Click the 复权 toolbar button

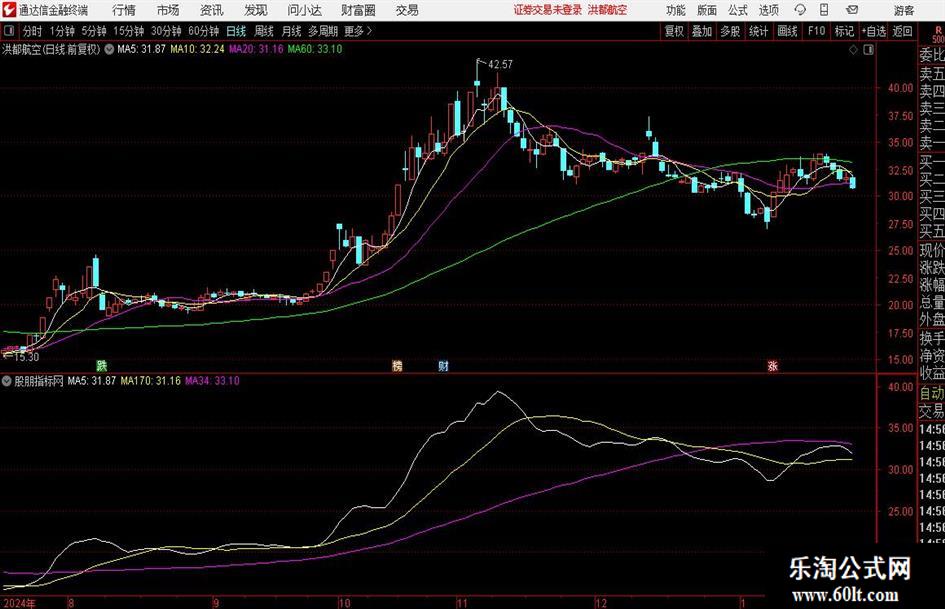(x=674, y=31)
